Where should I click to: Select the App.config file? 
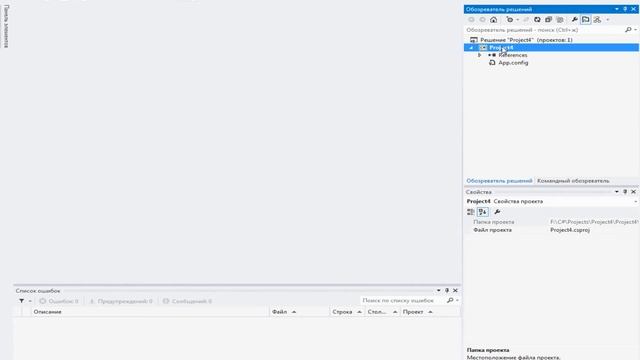(x=513, y=63)
